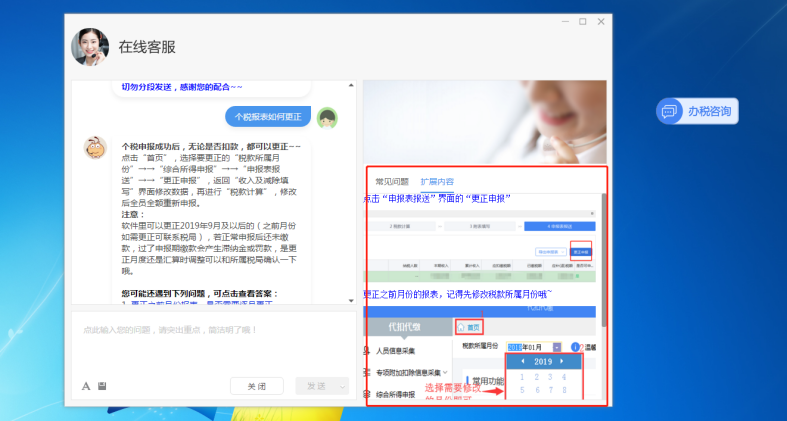Screen dimensions: 787x421
Task: Click the 综合所得申报 sidebar entry
Action: point(396,395)
